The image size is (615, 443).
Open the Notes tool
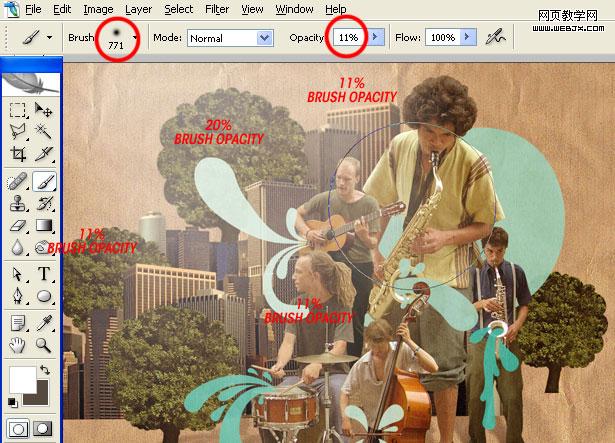point(18,323)
